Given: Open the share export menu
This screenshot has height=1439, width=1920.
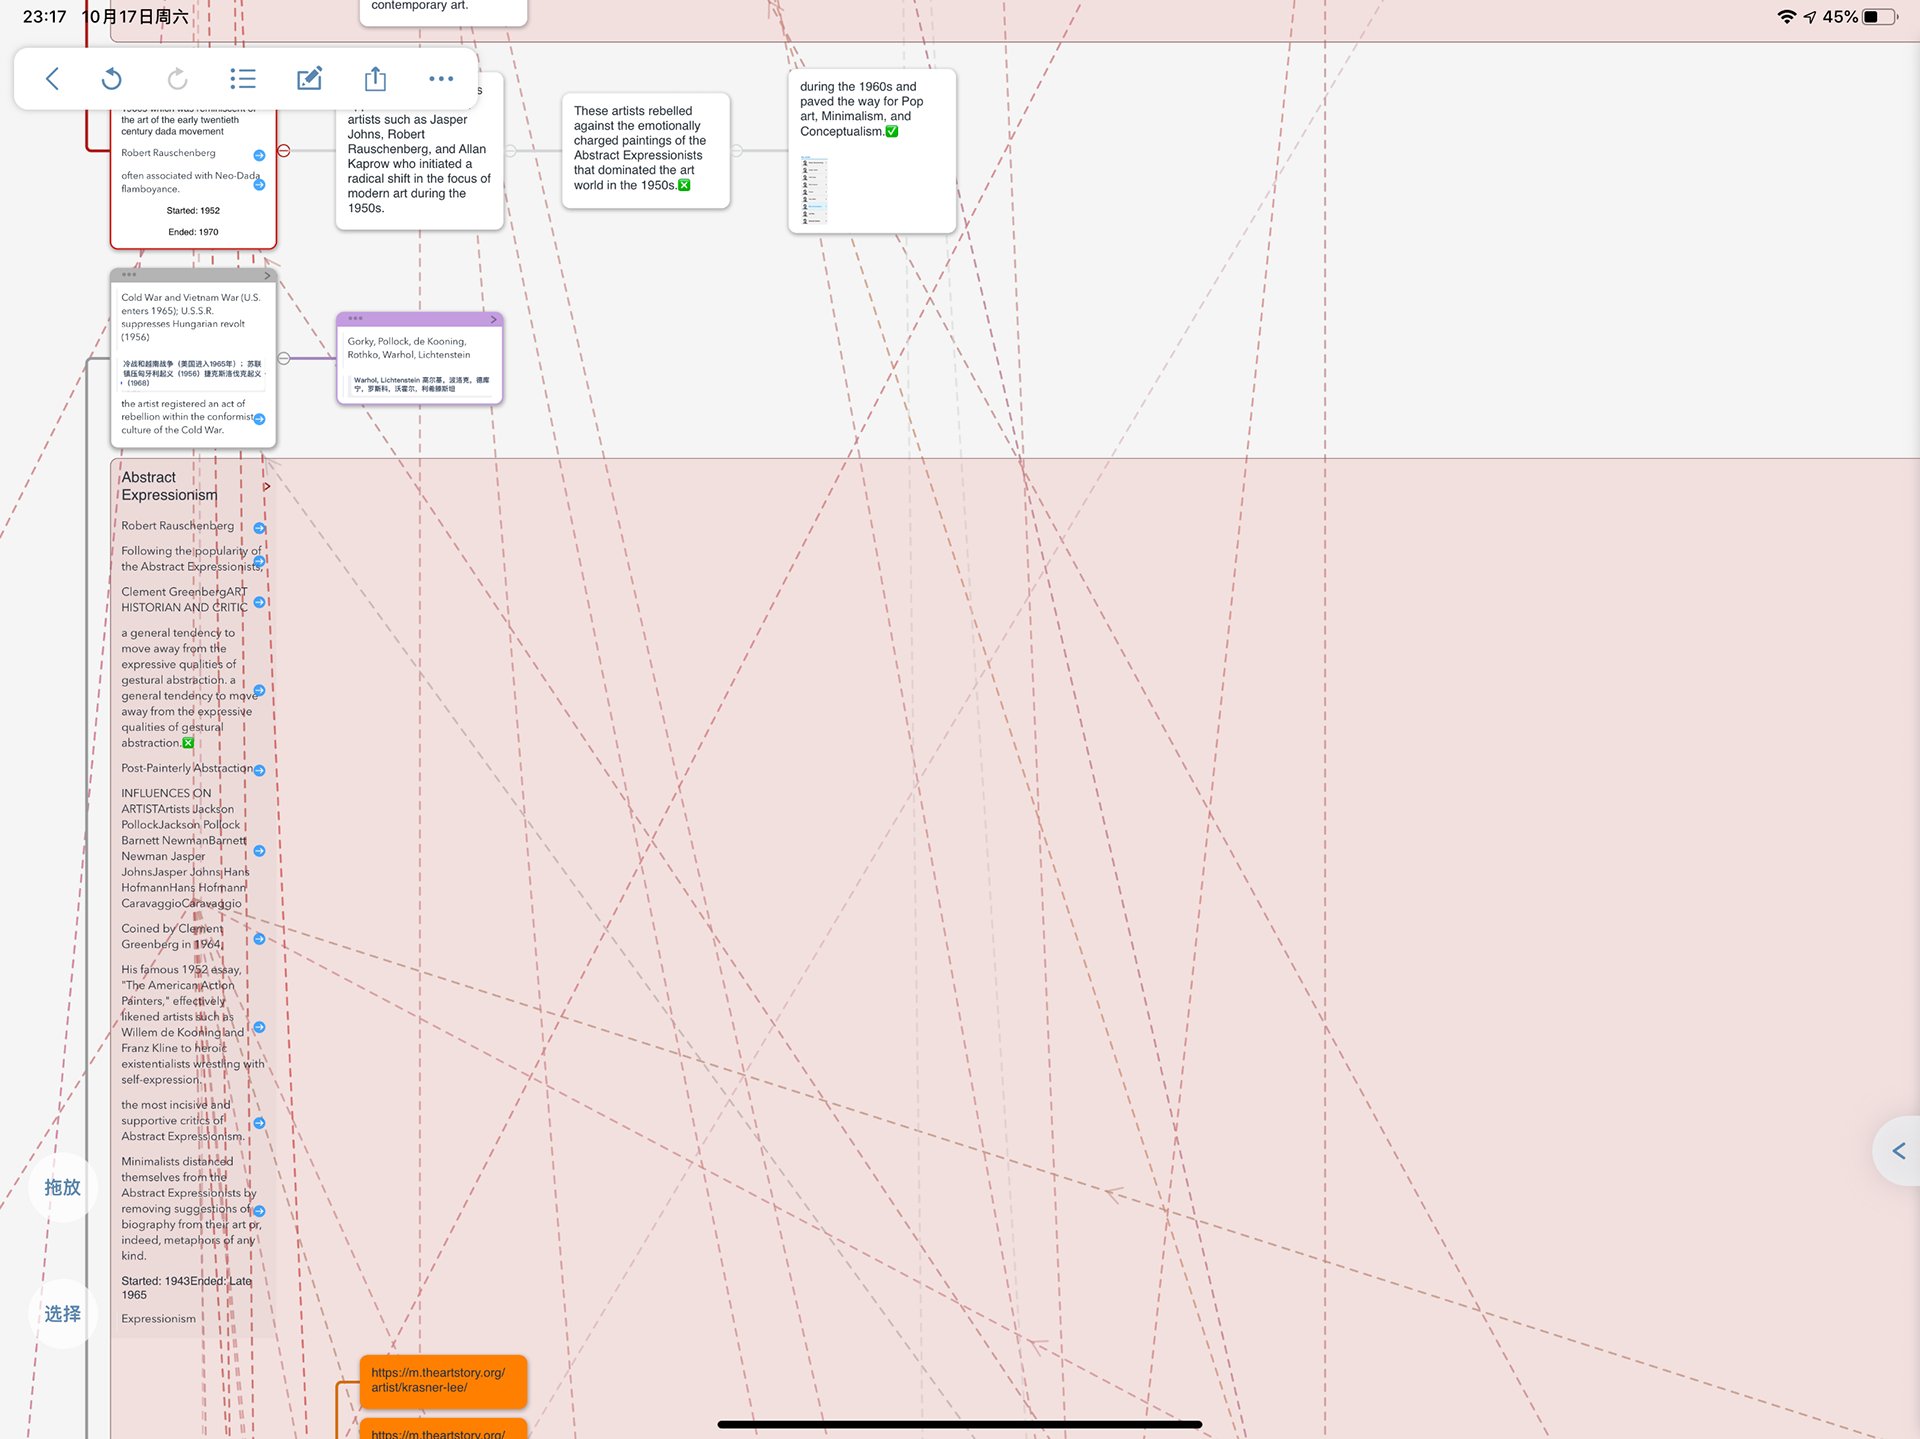Looking at the screenshot, I should point(375,78).
